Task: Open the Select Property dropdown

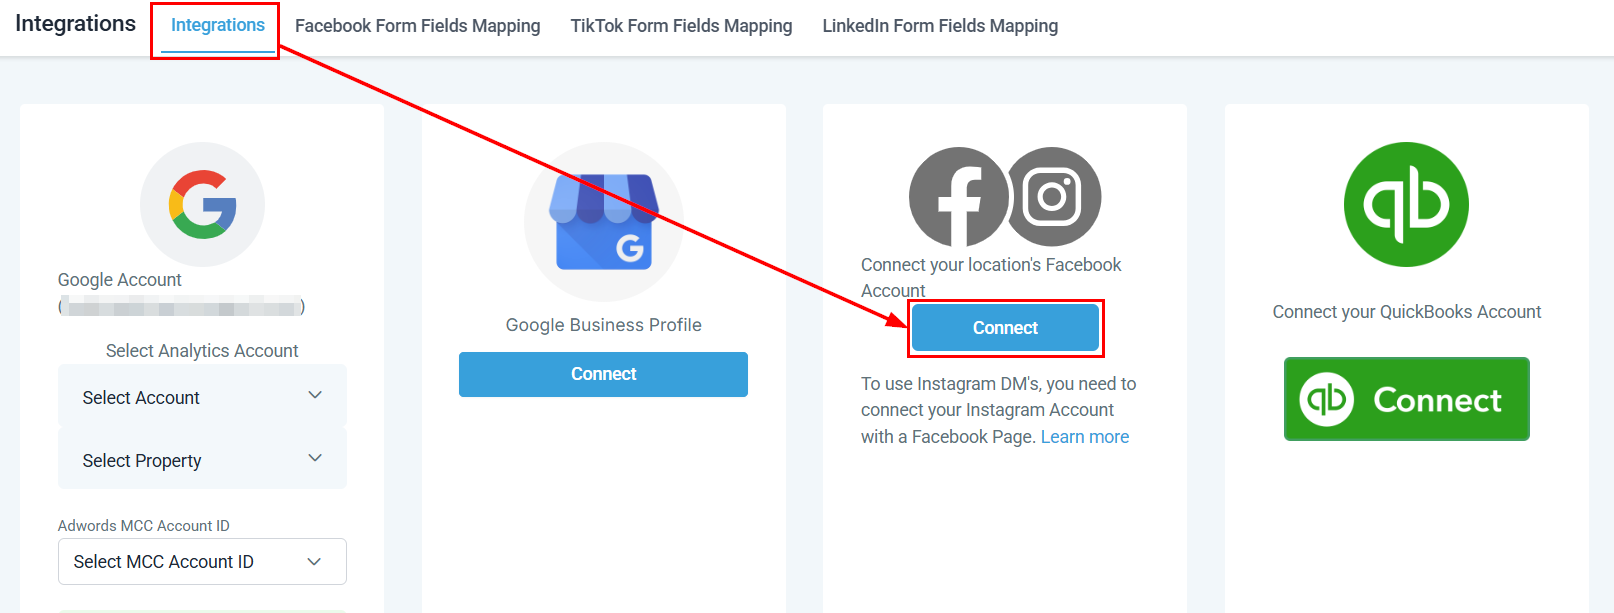Action: (202, 460)
